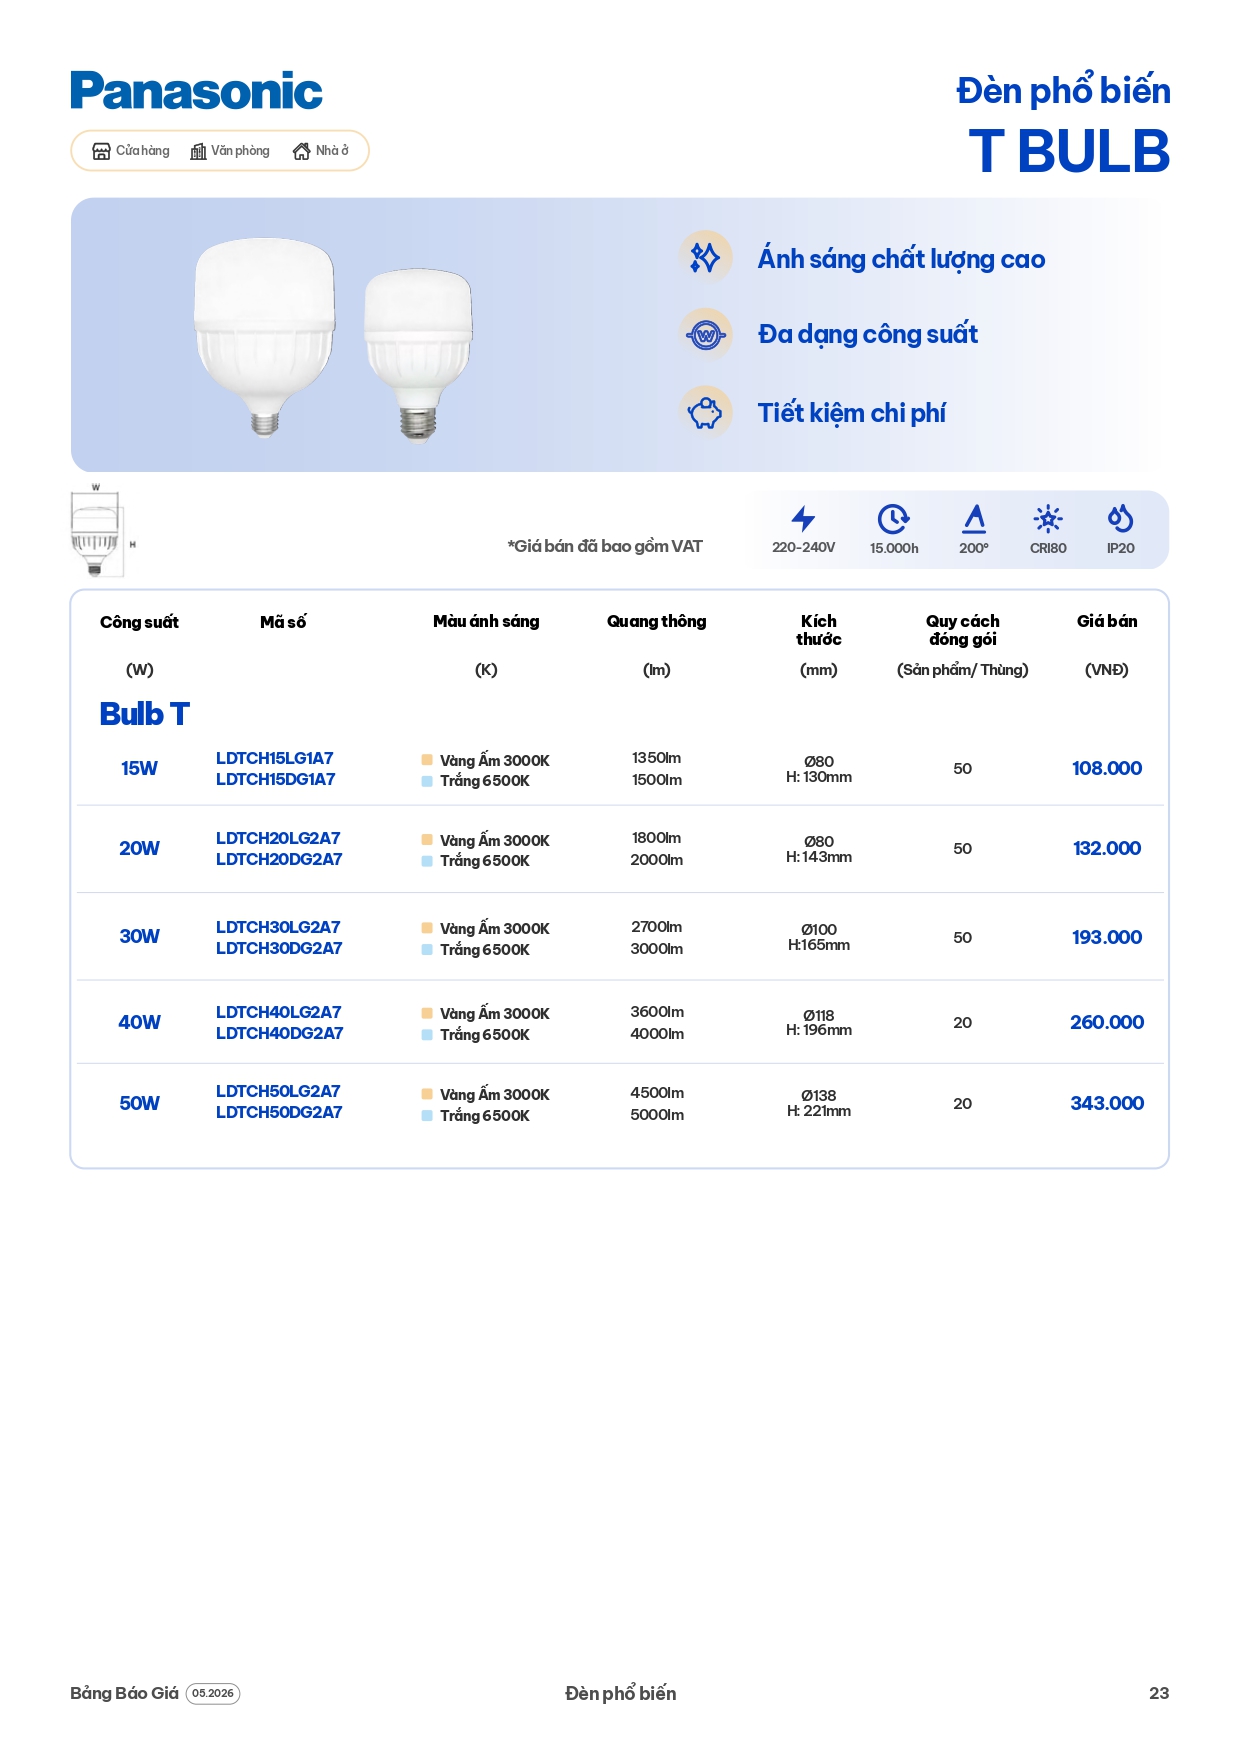Click the 05.2026 date badge
The image size is (1241, 1754).
(213, 1693)
